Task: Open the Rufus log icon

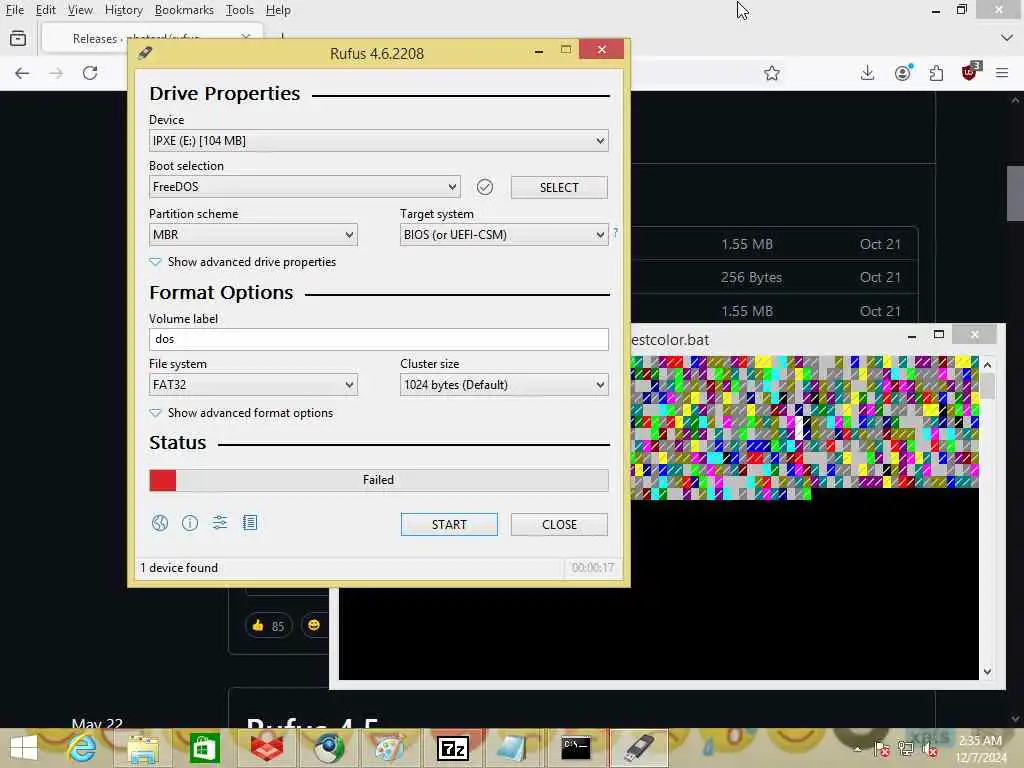Action: pos(250,522)
